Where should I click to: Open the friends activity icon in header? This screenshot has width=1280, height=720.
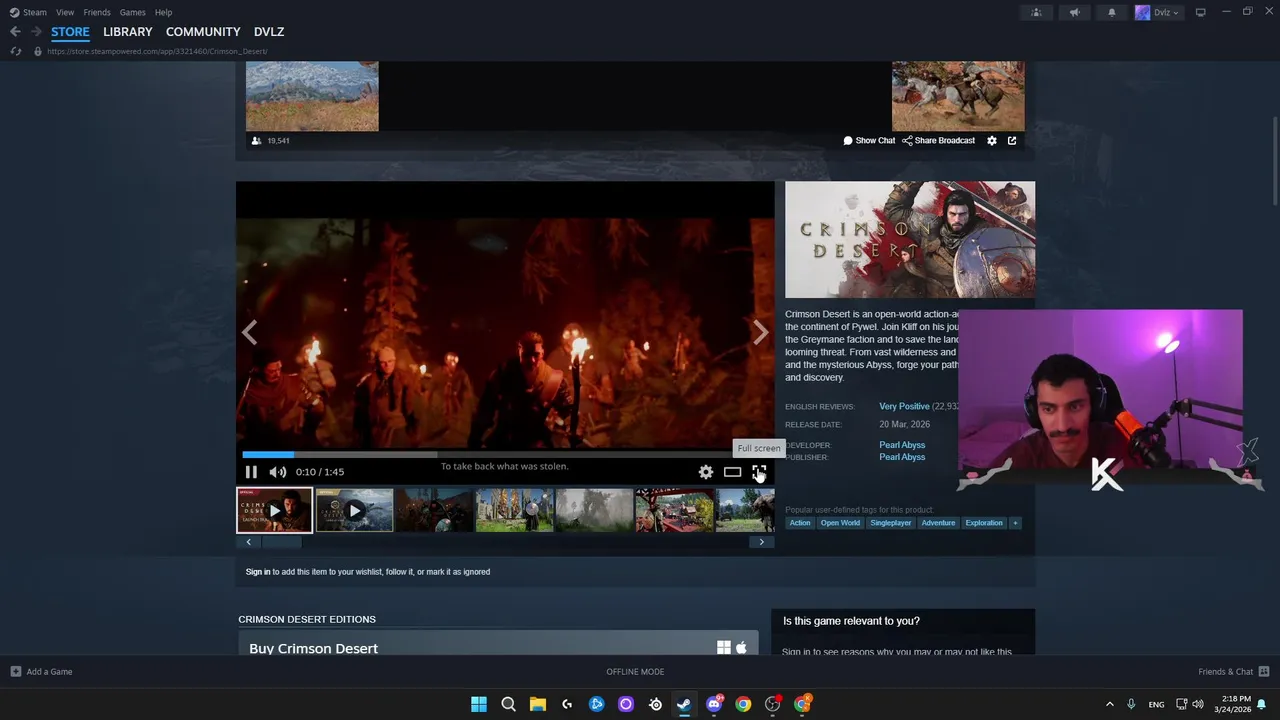click(x=1036, y=12)
